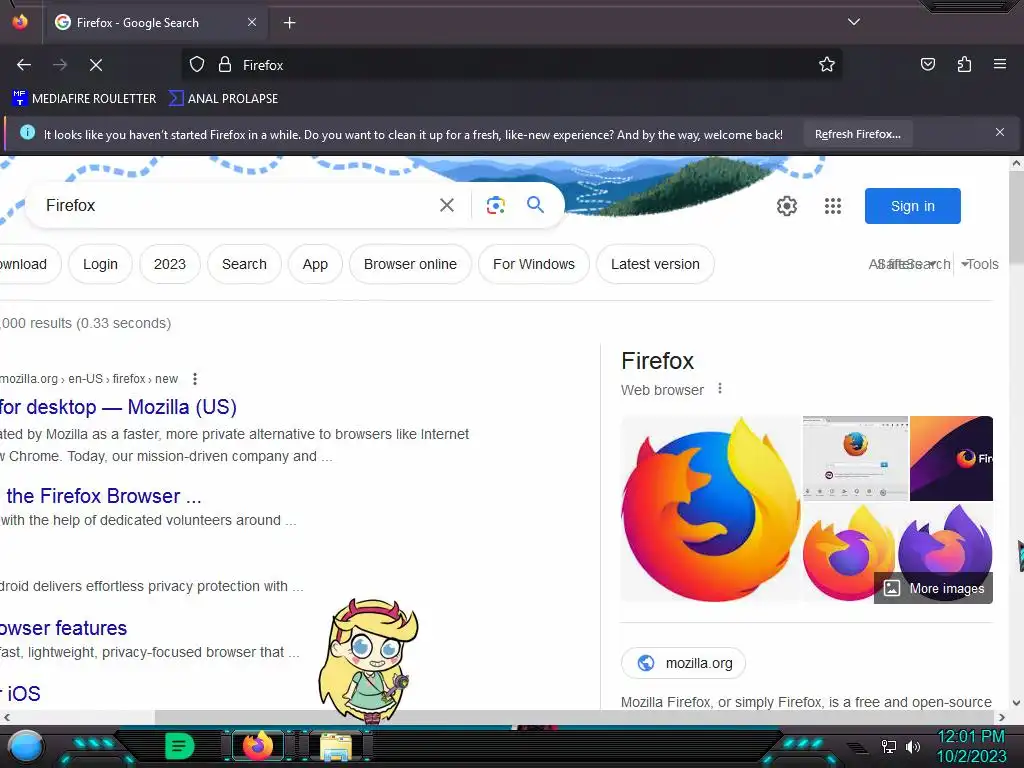The width and height of the screenshot is (1024, 768).
Task: Open a new tab with plus icon
Action: tap(289, 23)
